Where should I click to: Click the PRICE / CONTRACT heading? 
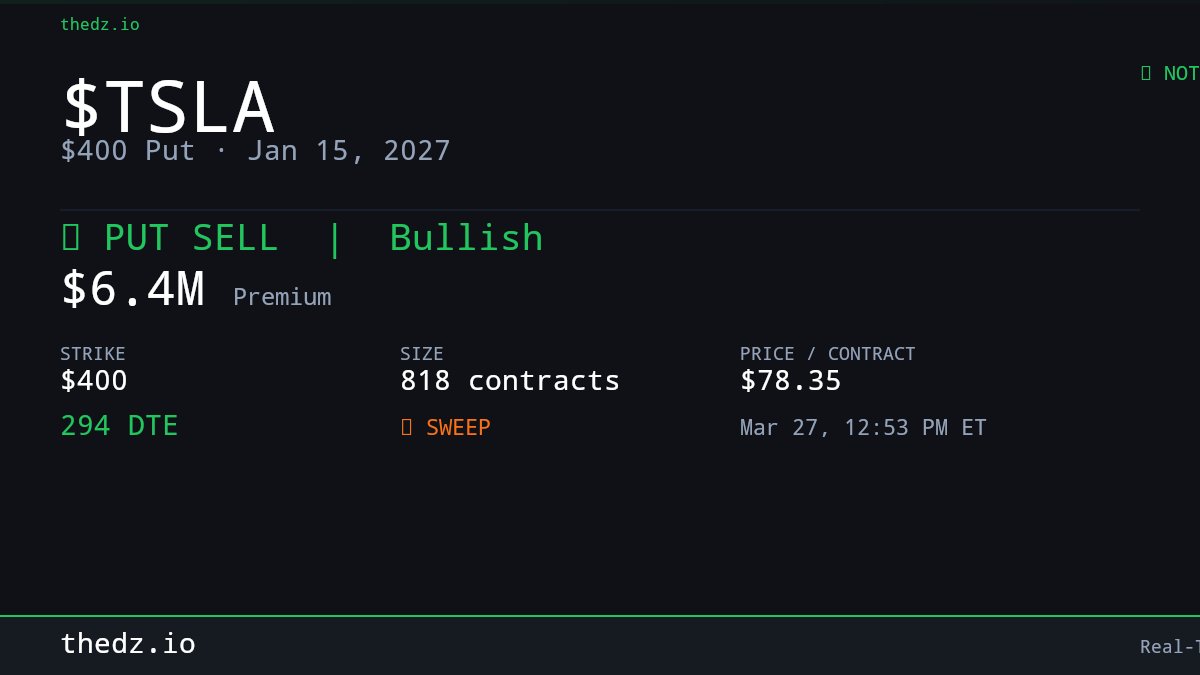coord(827,354)
